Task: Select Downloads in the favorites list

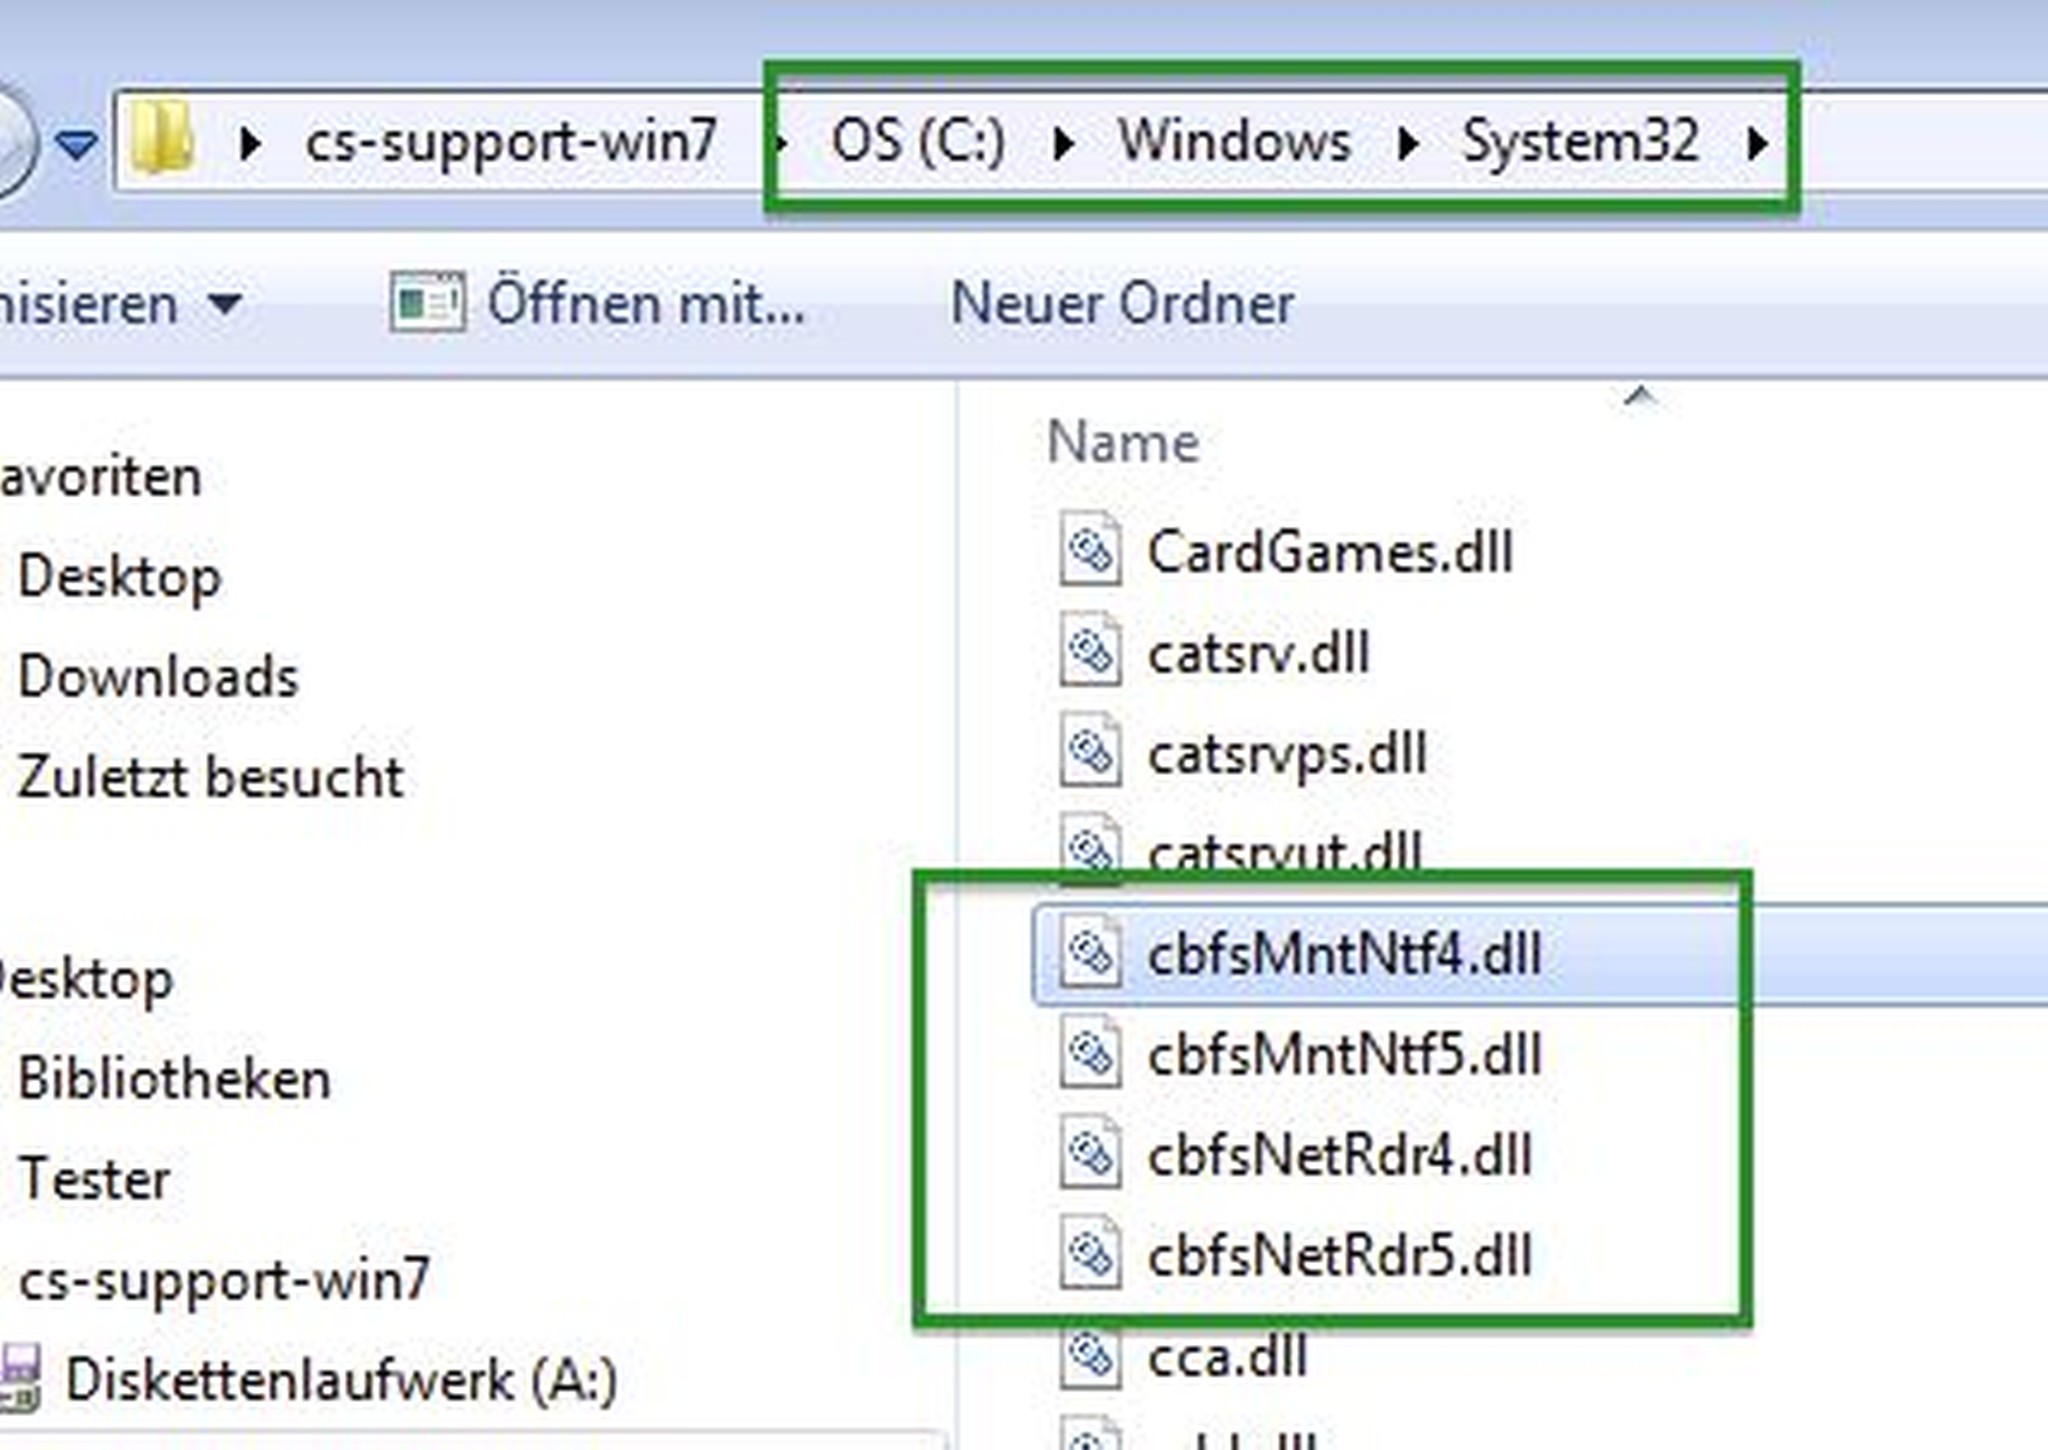Action: pyautogui.click(x=158, y=677)
